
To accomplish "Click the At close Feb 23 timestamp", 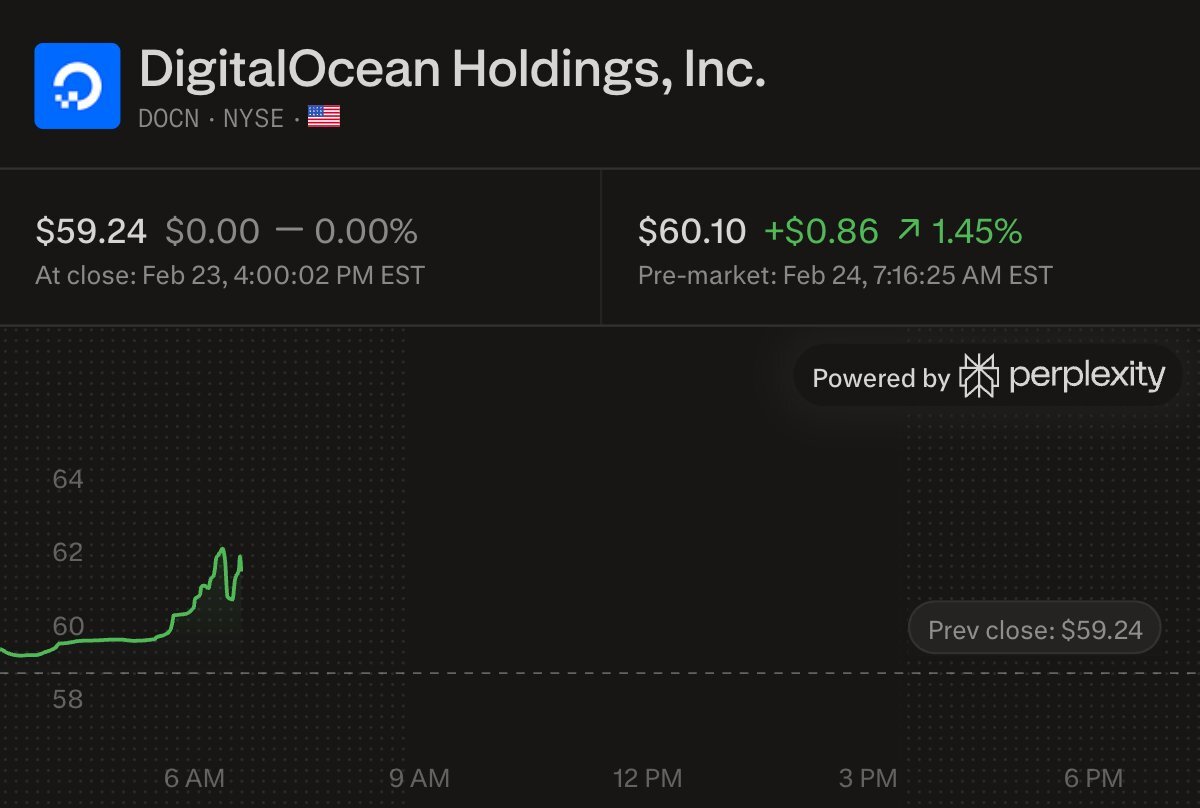I will coord(230,275).
